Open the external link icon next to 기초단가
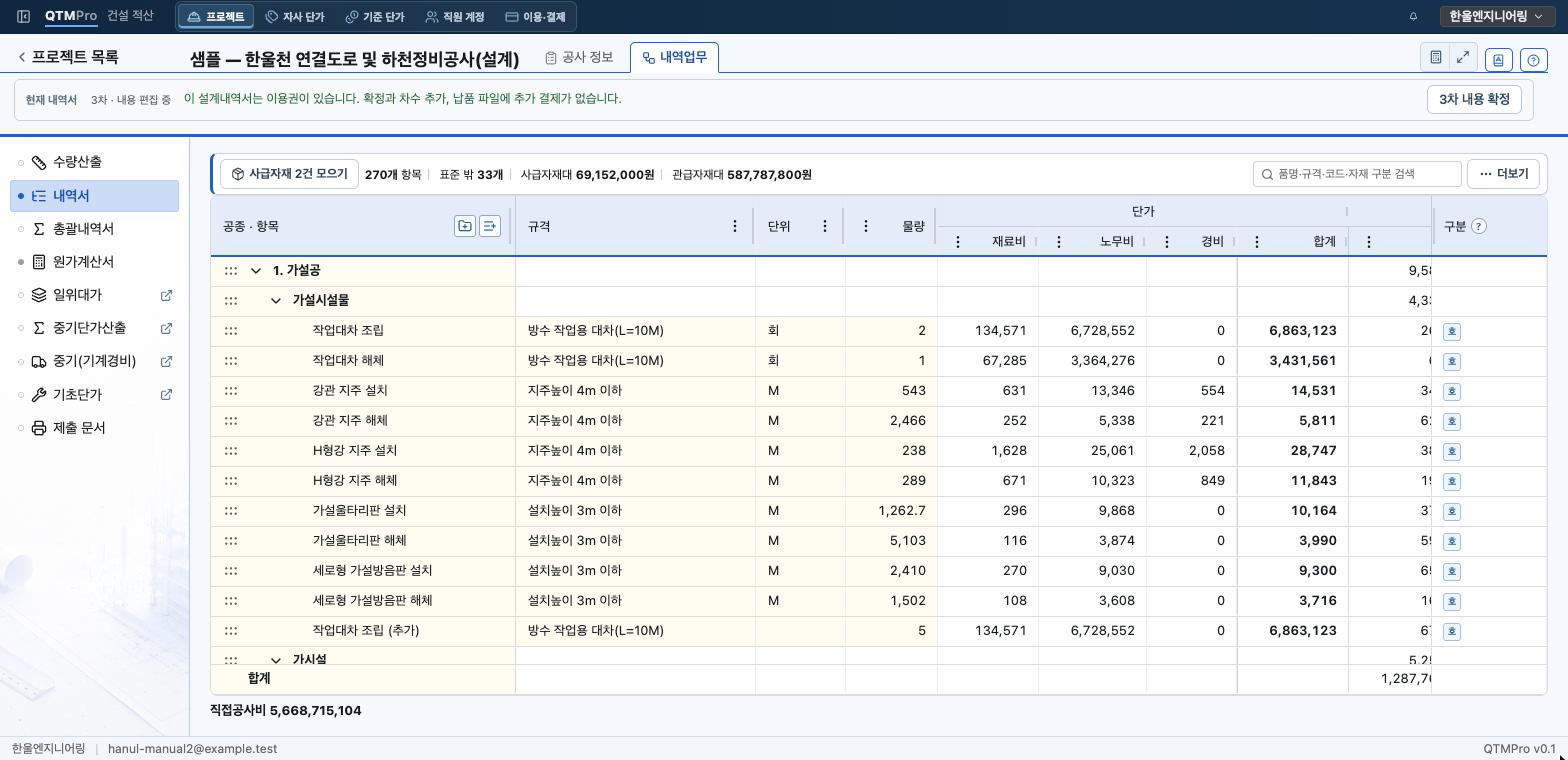 click(x=166, y=395)
